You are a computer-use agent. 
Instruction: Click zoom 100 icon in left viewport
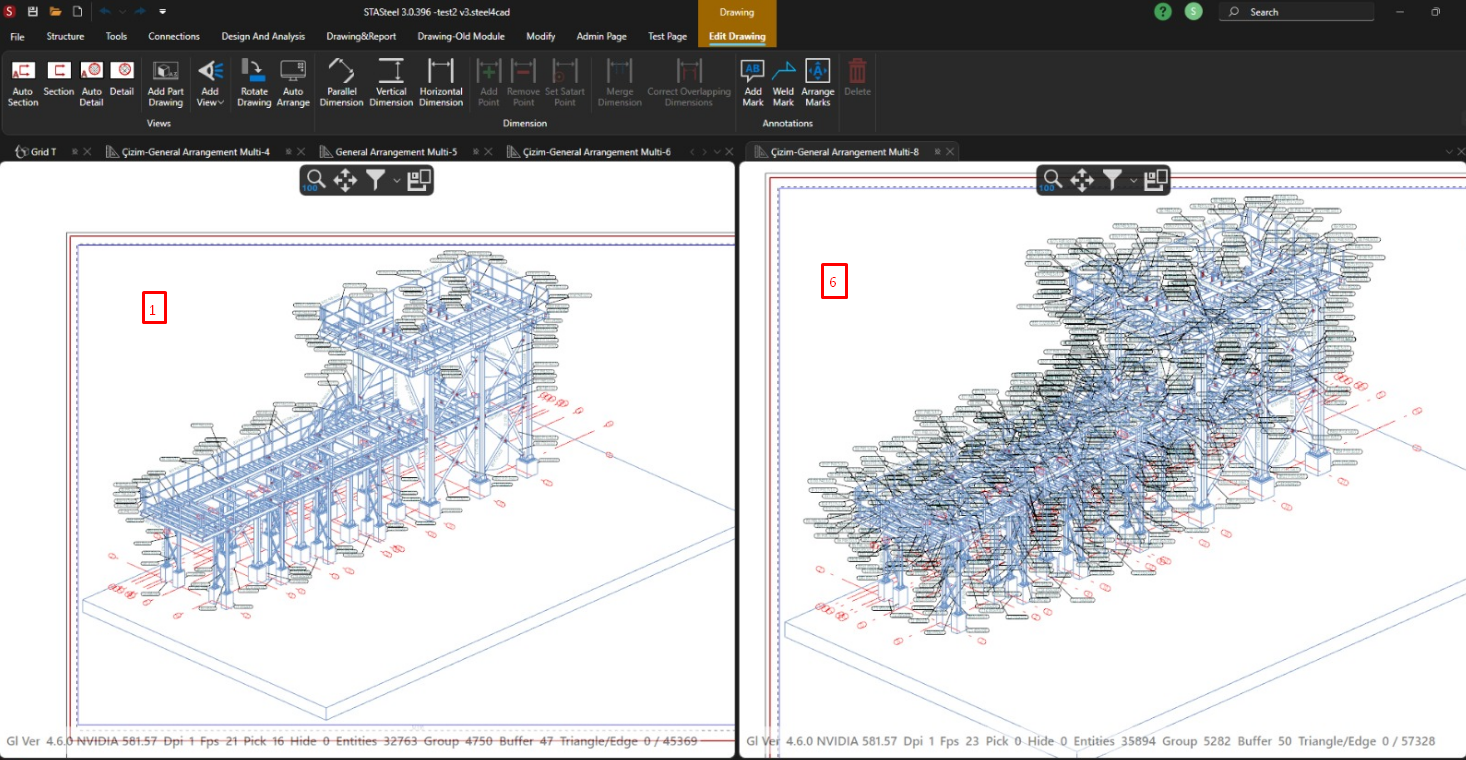point(316,180)
